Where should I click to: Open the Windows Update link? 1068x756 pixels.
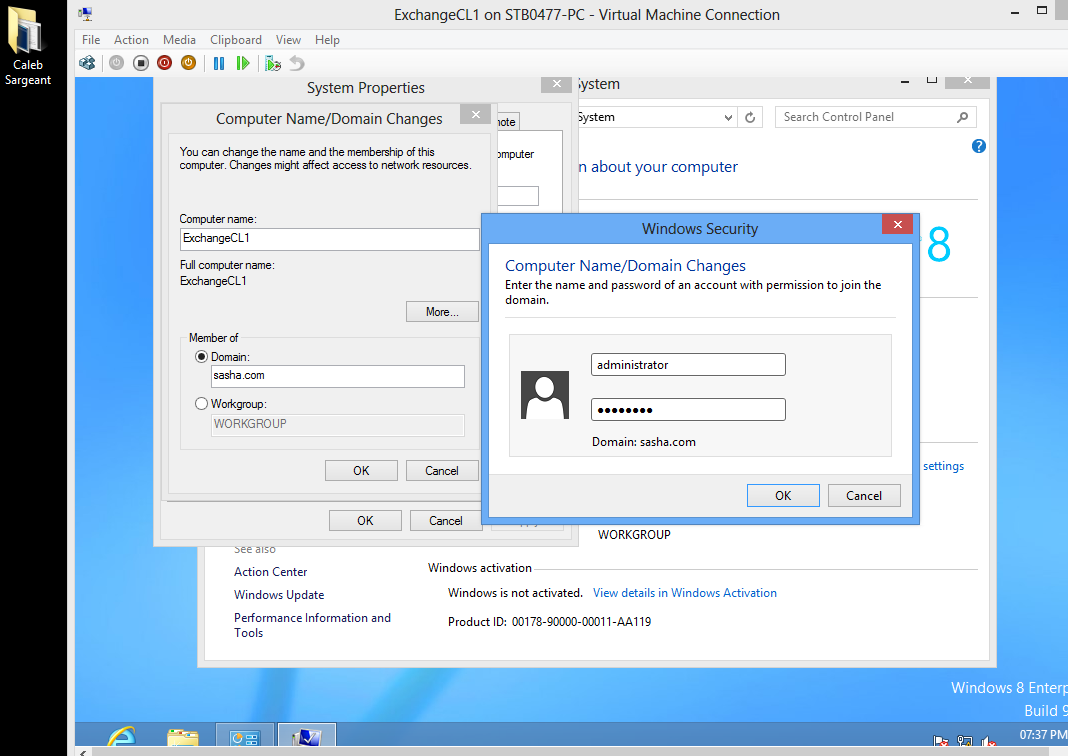pos(279,595)
